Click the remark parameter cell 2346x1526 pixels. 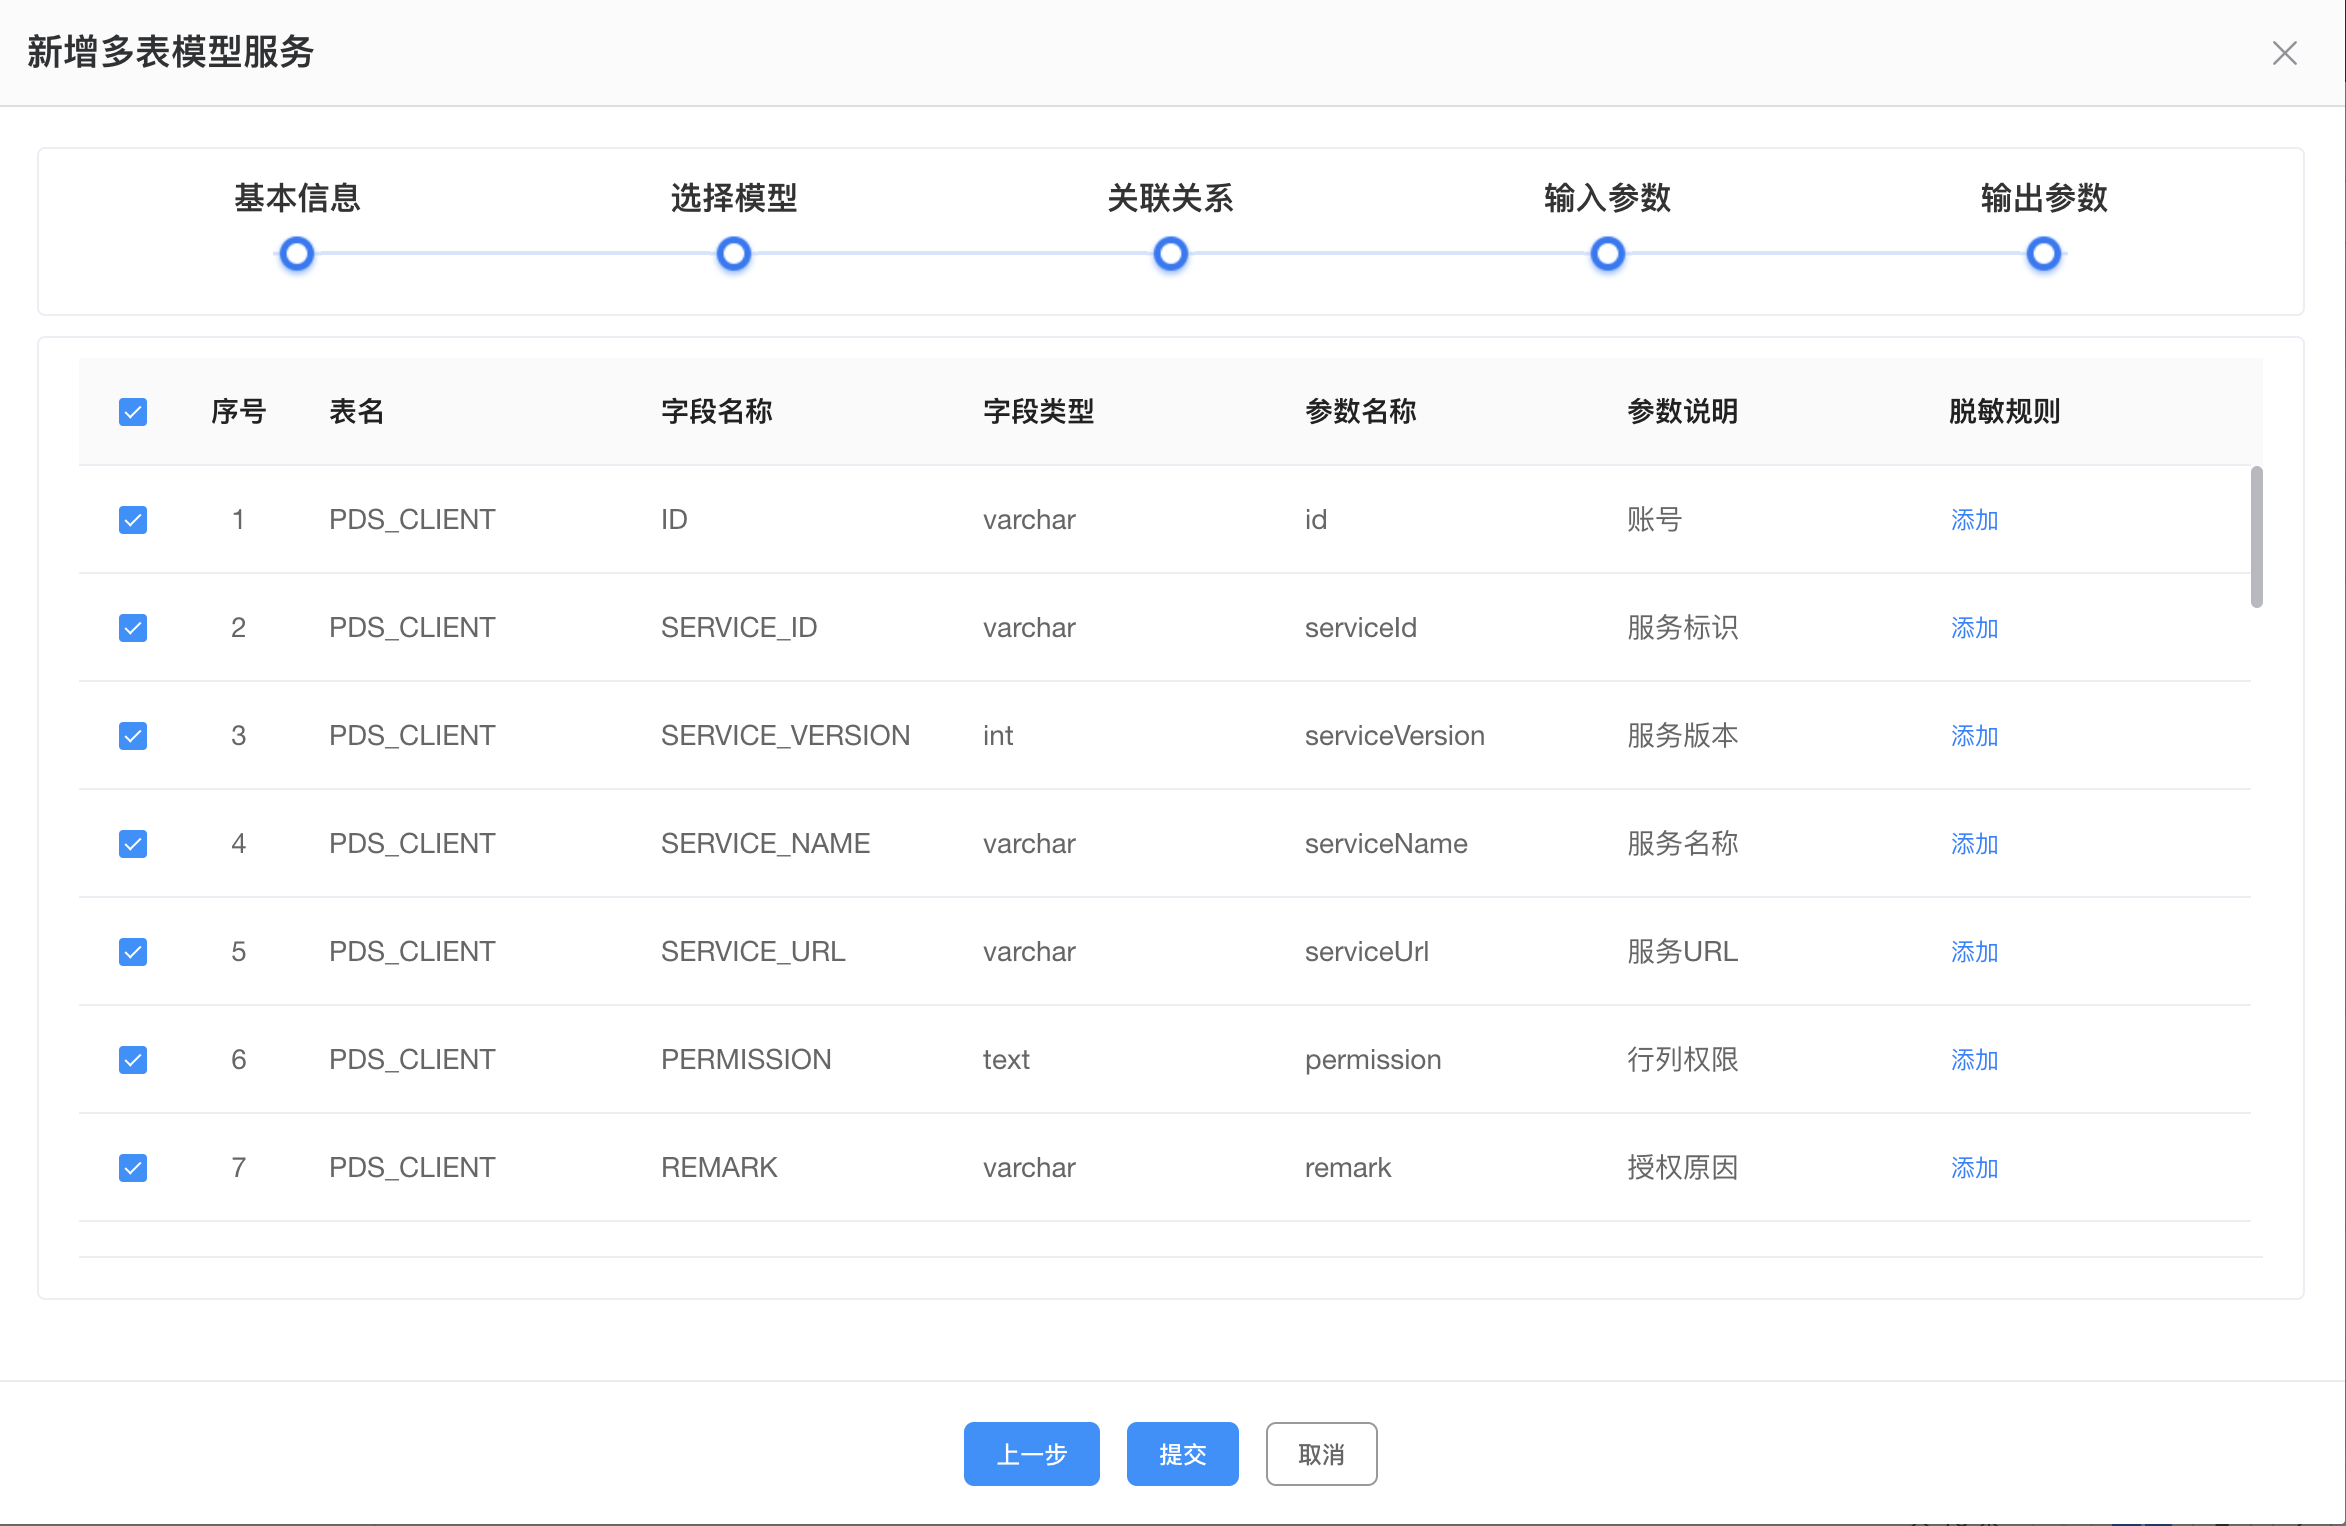(x=1348, y=1168)
